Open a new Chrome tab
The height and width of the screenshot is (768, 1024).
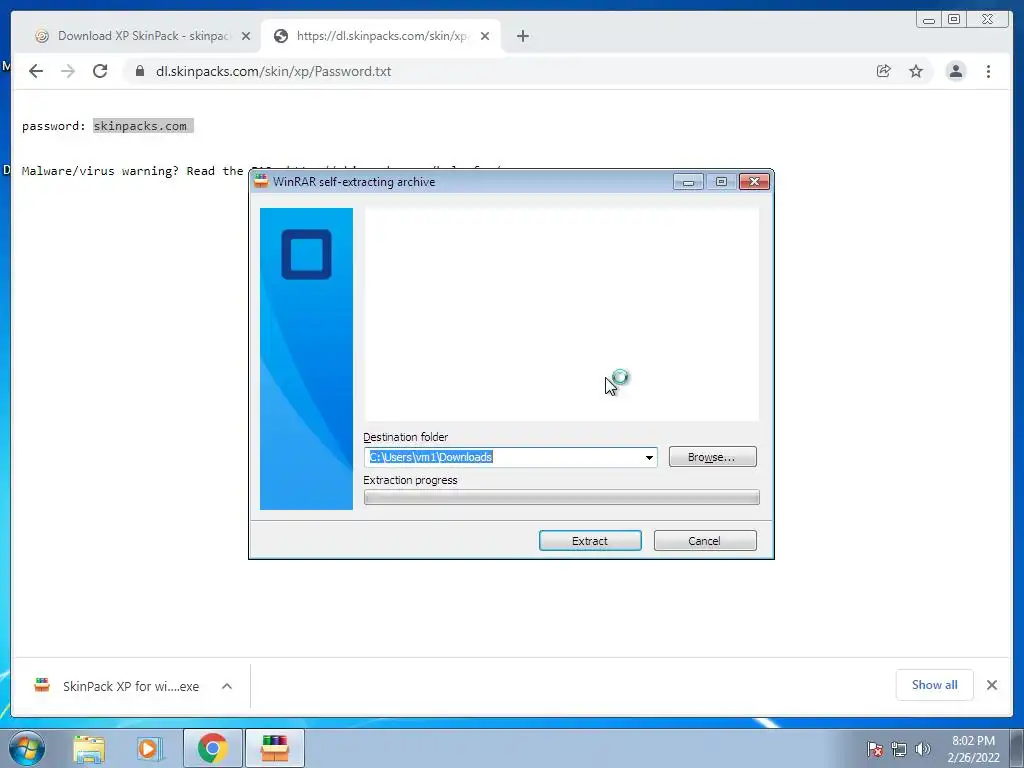click(522, 36)
